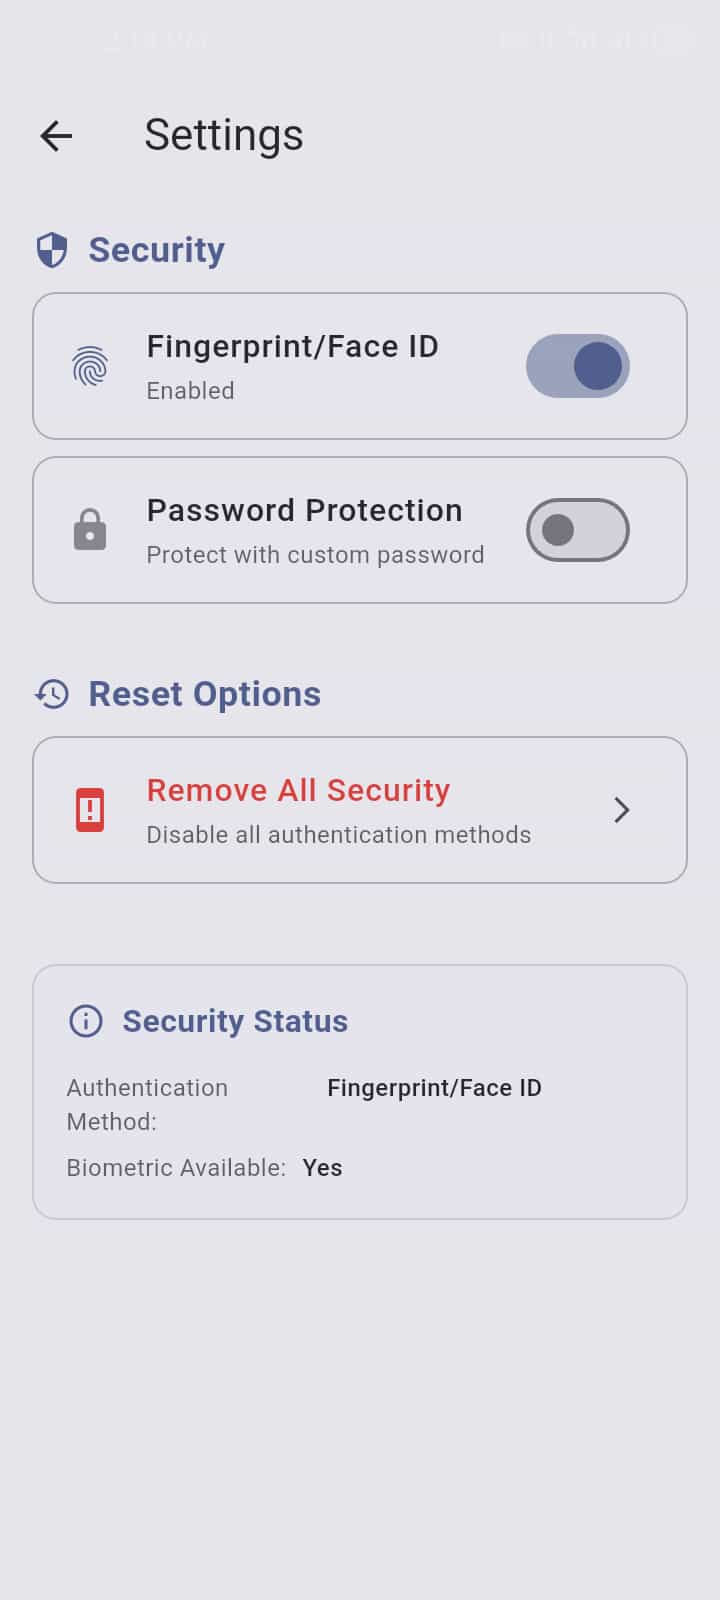Expand Remove All Security chevron
The image size is (720, 1600).
click(622, 810)
